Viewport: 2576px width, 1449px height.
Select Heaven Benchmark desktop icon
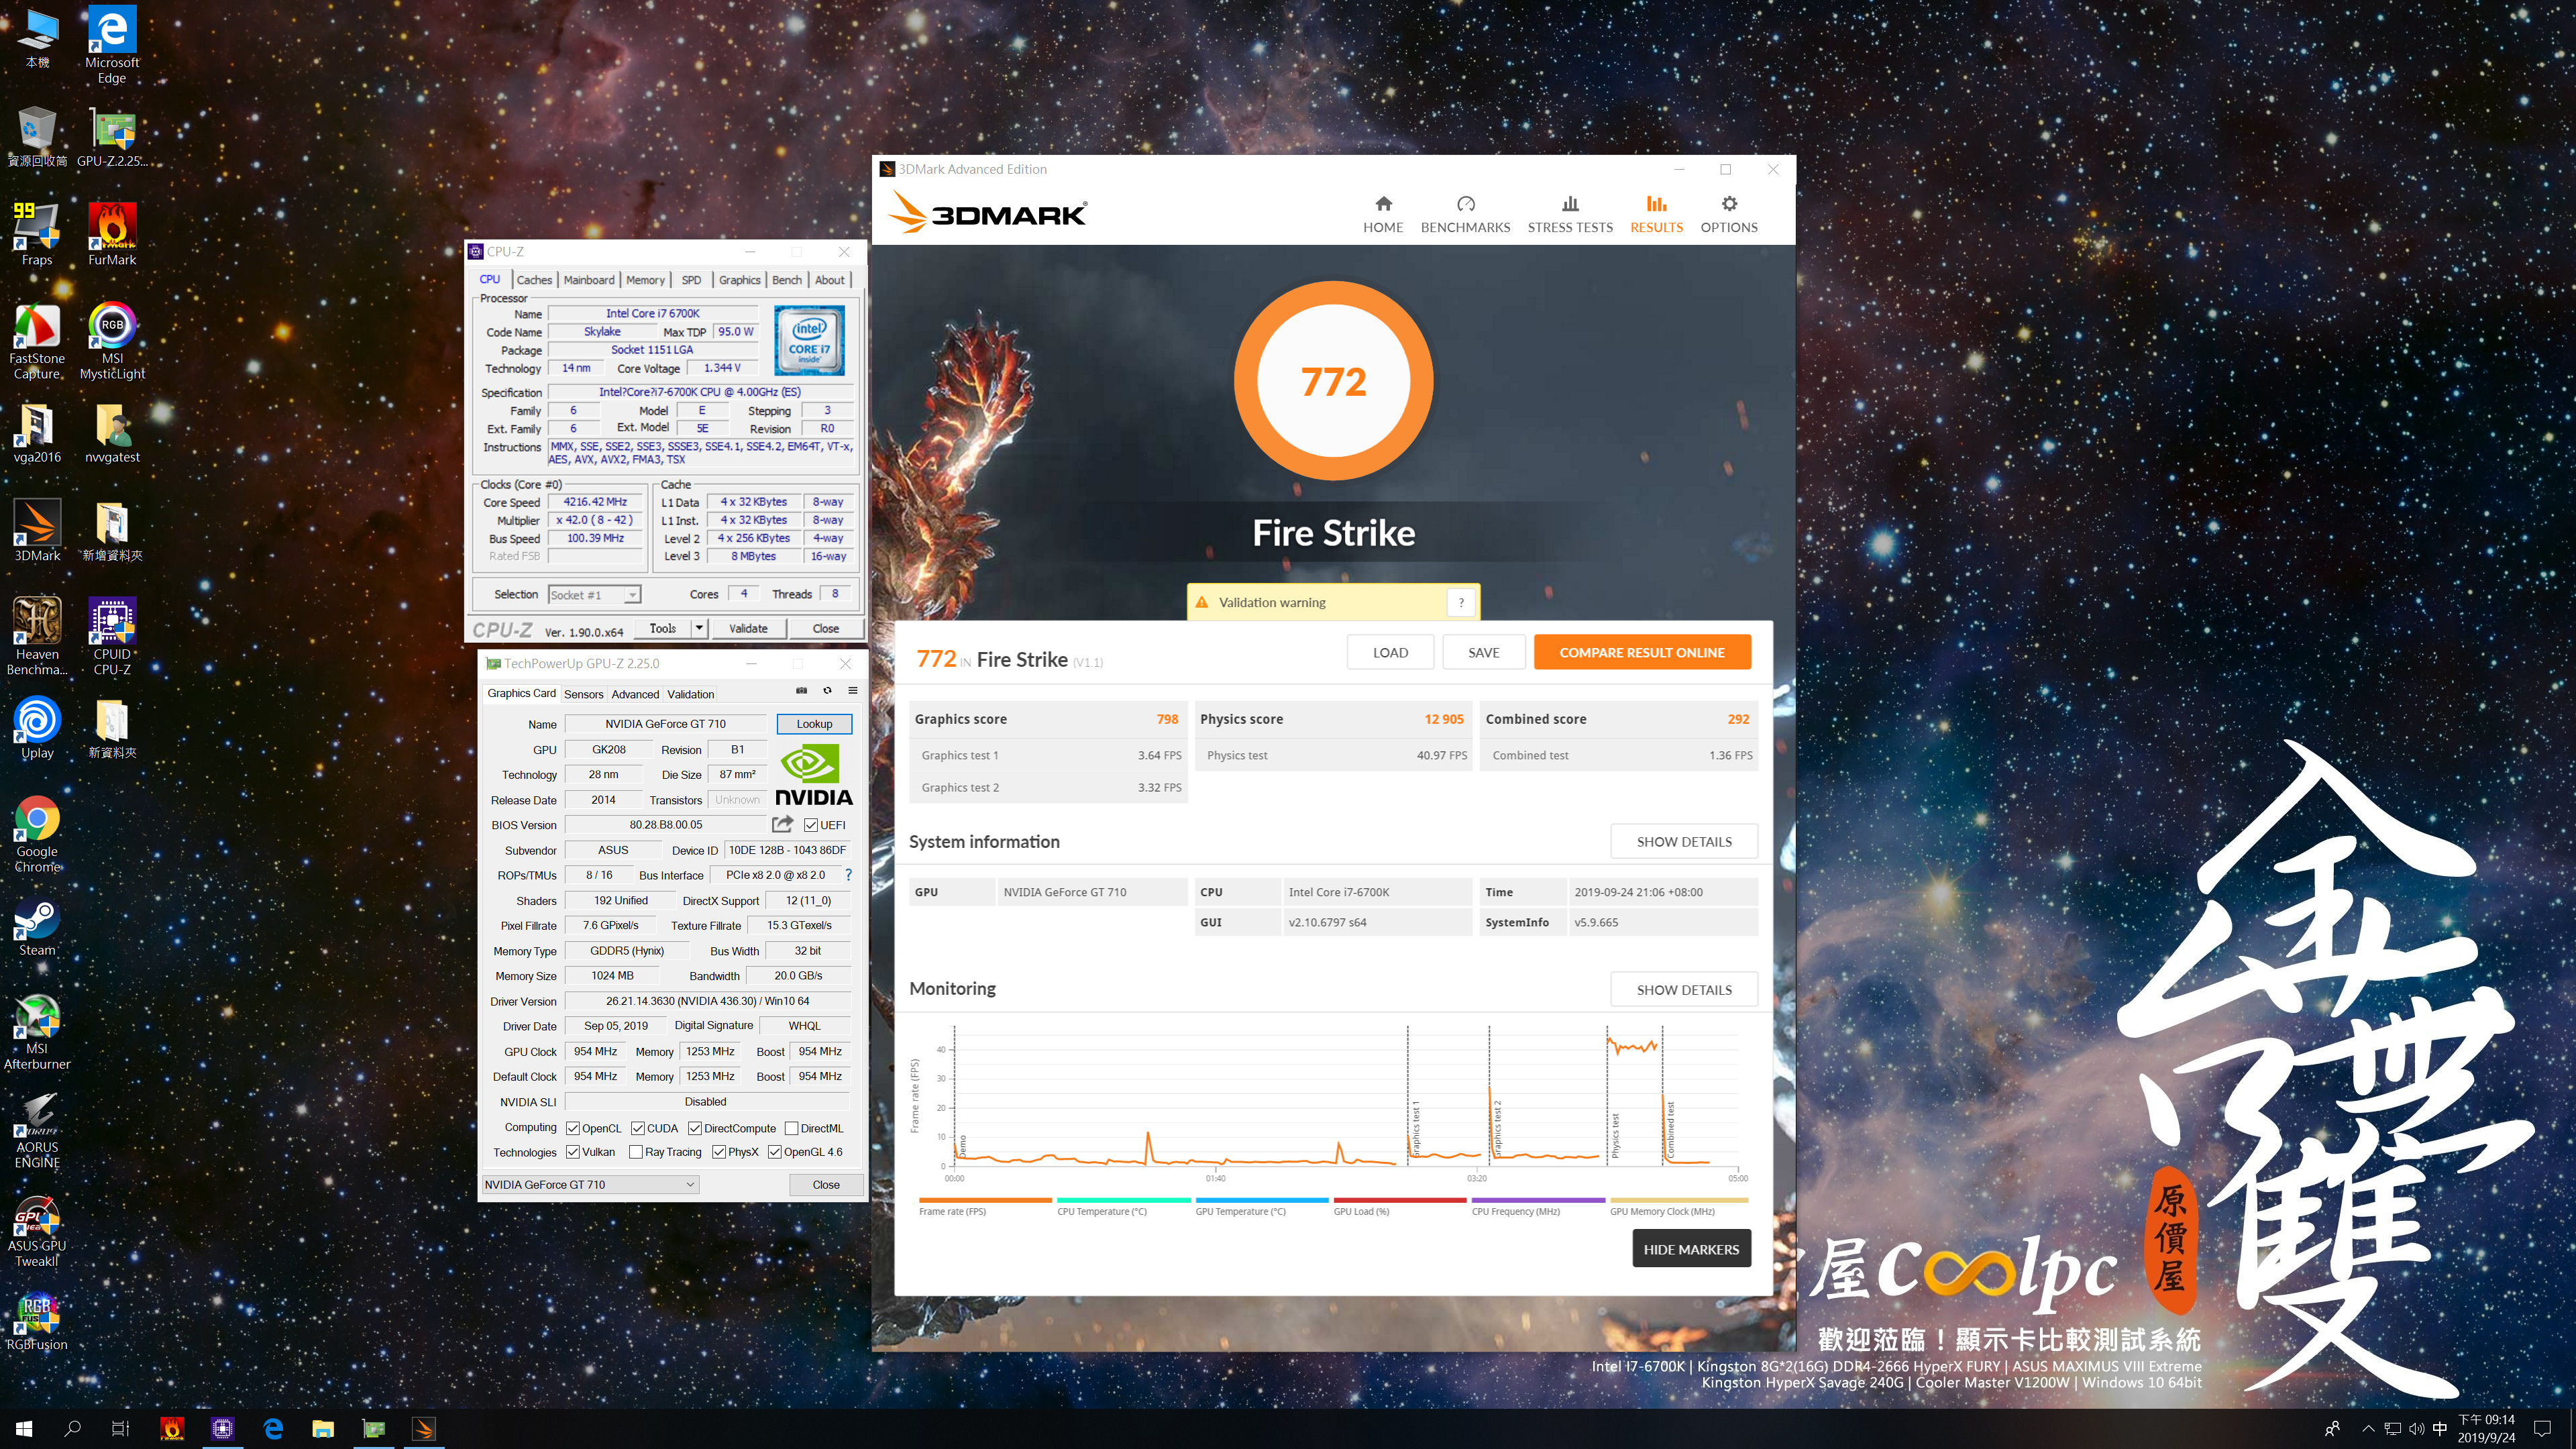pos(37,636)
